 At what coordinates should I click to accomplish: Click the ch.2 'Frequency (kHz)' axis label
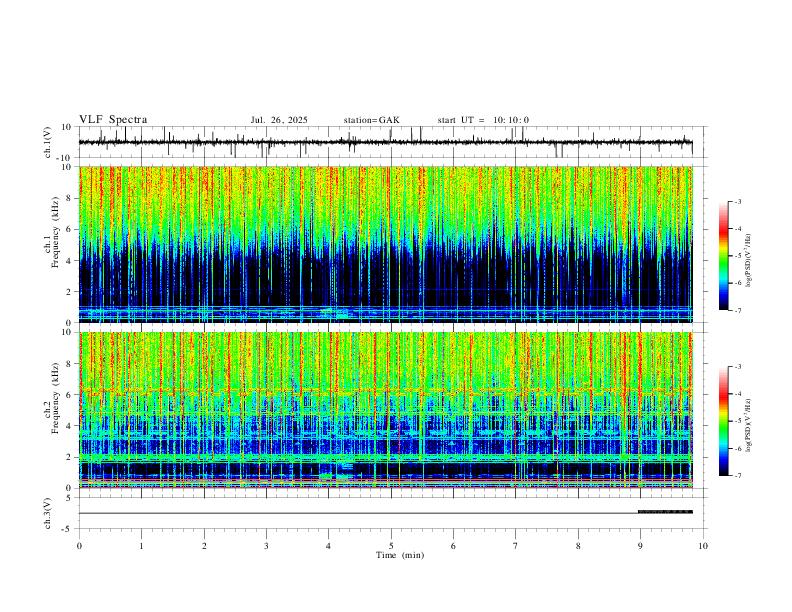click(x=56, y=397)
